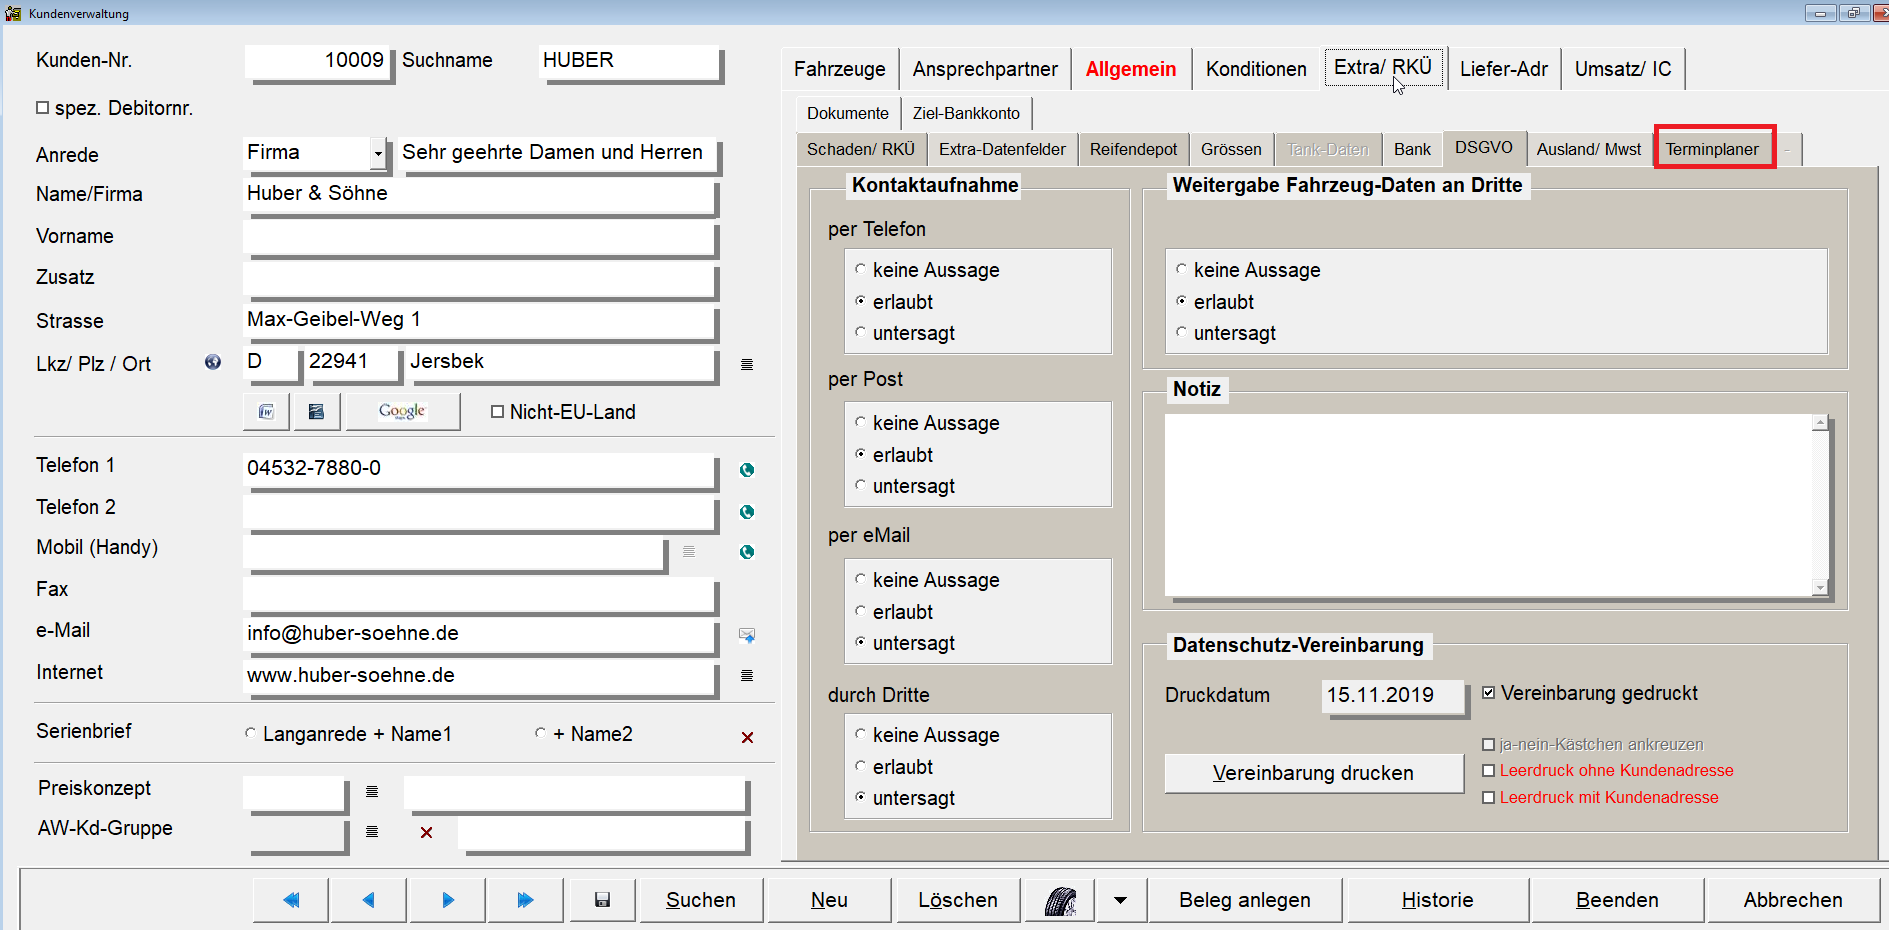Open Google lookup for the address
Screen dimensions: 1889x930
tap(402, 412)
